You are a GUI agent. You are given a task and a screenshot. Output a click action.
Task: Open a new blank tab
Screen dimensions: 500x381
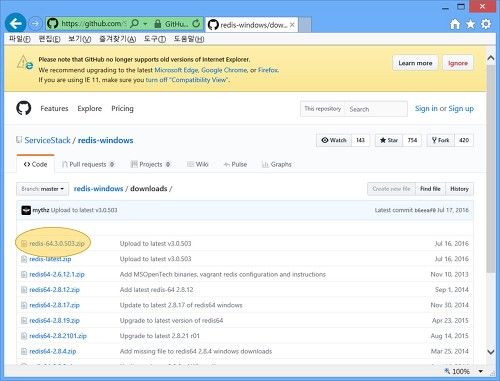click(x=305, y=25)
